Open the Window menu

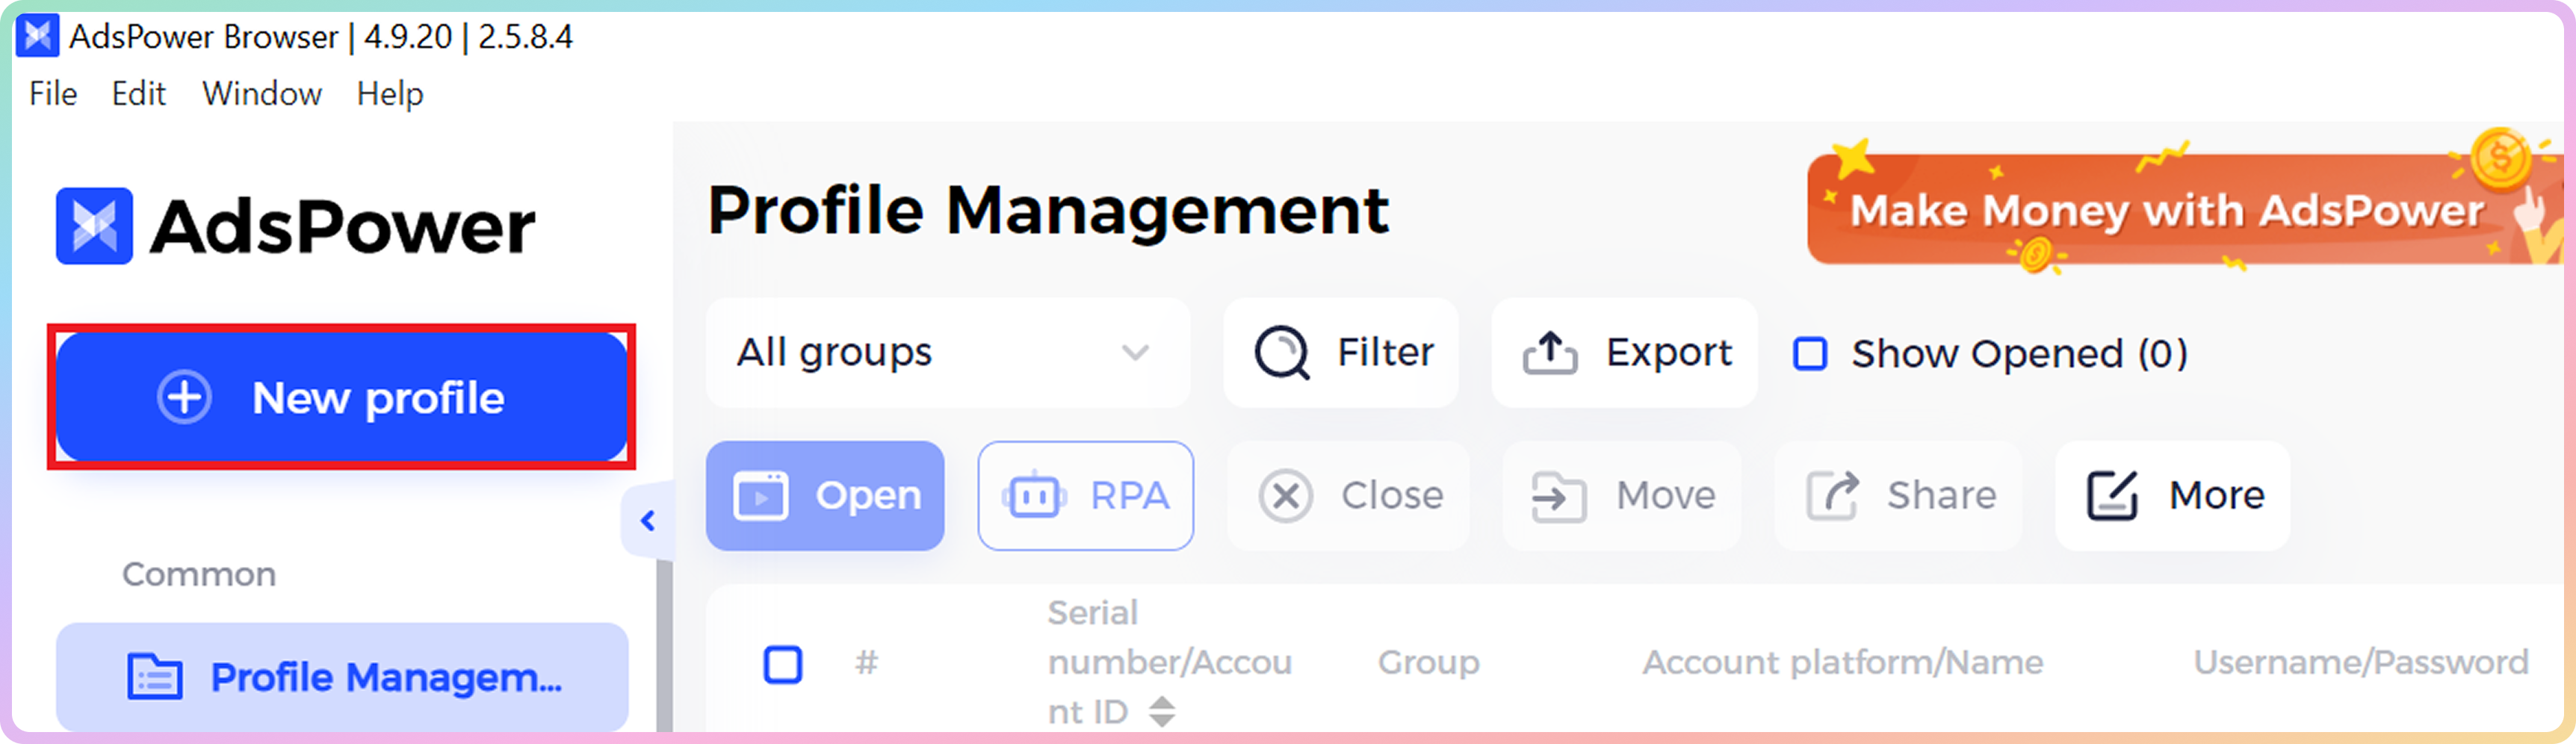tap(262, 94)
